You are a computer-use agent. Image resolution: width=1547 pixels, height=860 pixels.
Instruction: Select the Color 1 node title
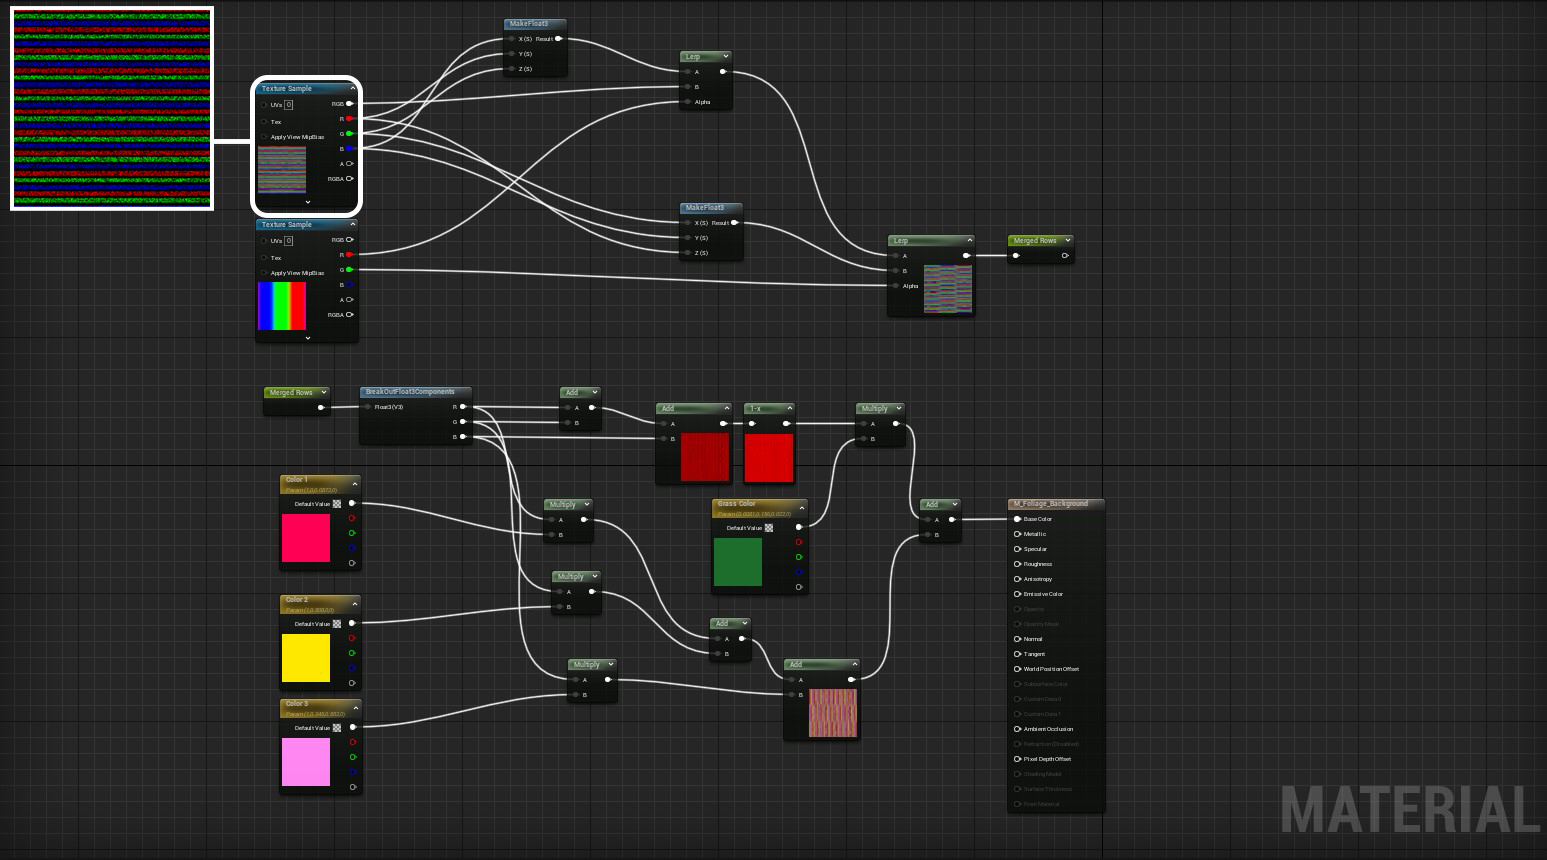296,480
